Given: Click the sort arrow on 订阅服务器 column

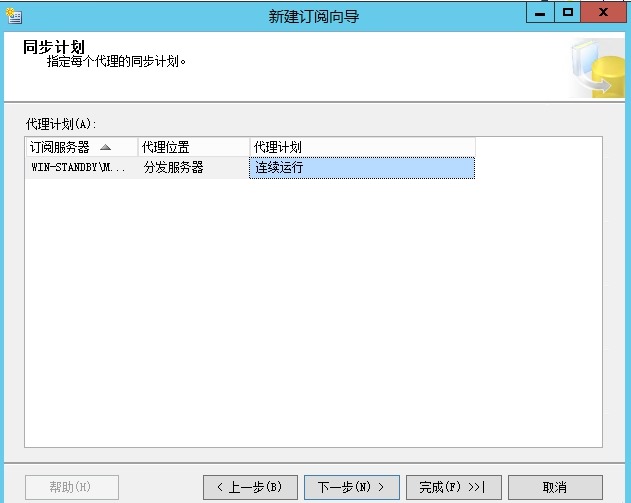Looking at the screenshot, I should (106, 147).
